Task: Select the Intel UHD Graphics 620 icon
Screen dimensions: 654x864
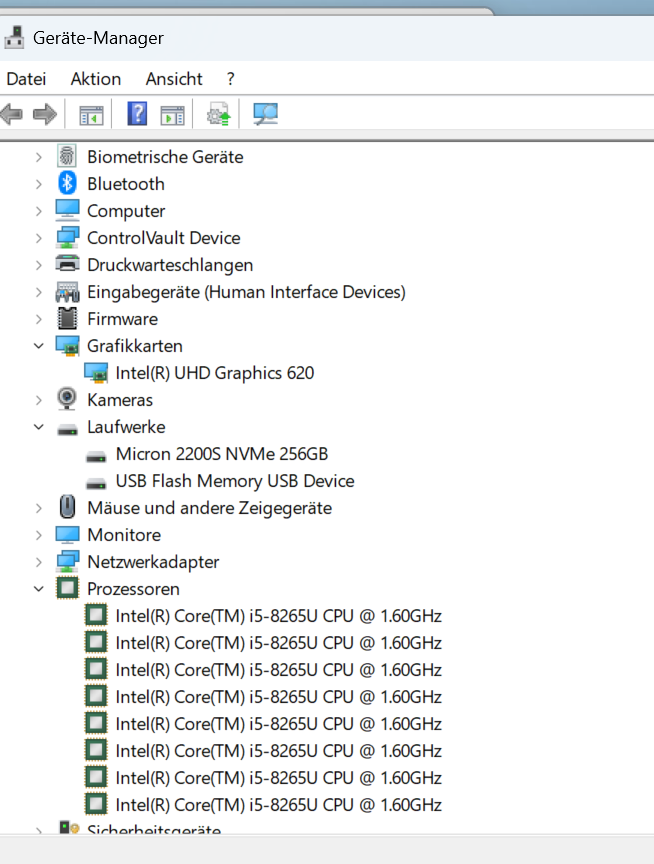Action: click(x=96, y=372)
